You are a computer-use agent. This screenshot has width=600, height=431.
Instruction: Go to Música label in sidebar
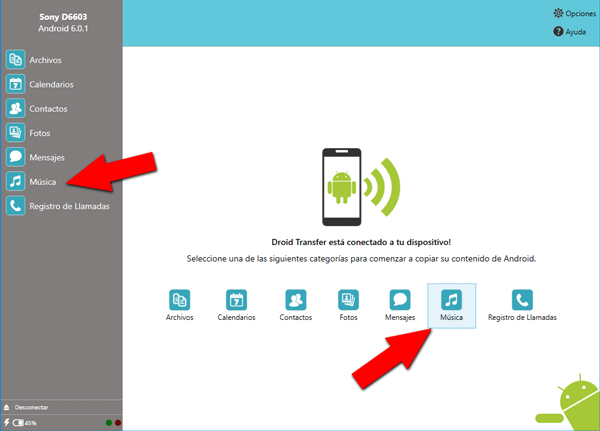[x=43, y=182]
